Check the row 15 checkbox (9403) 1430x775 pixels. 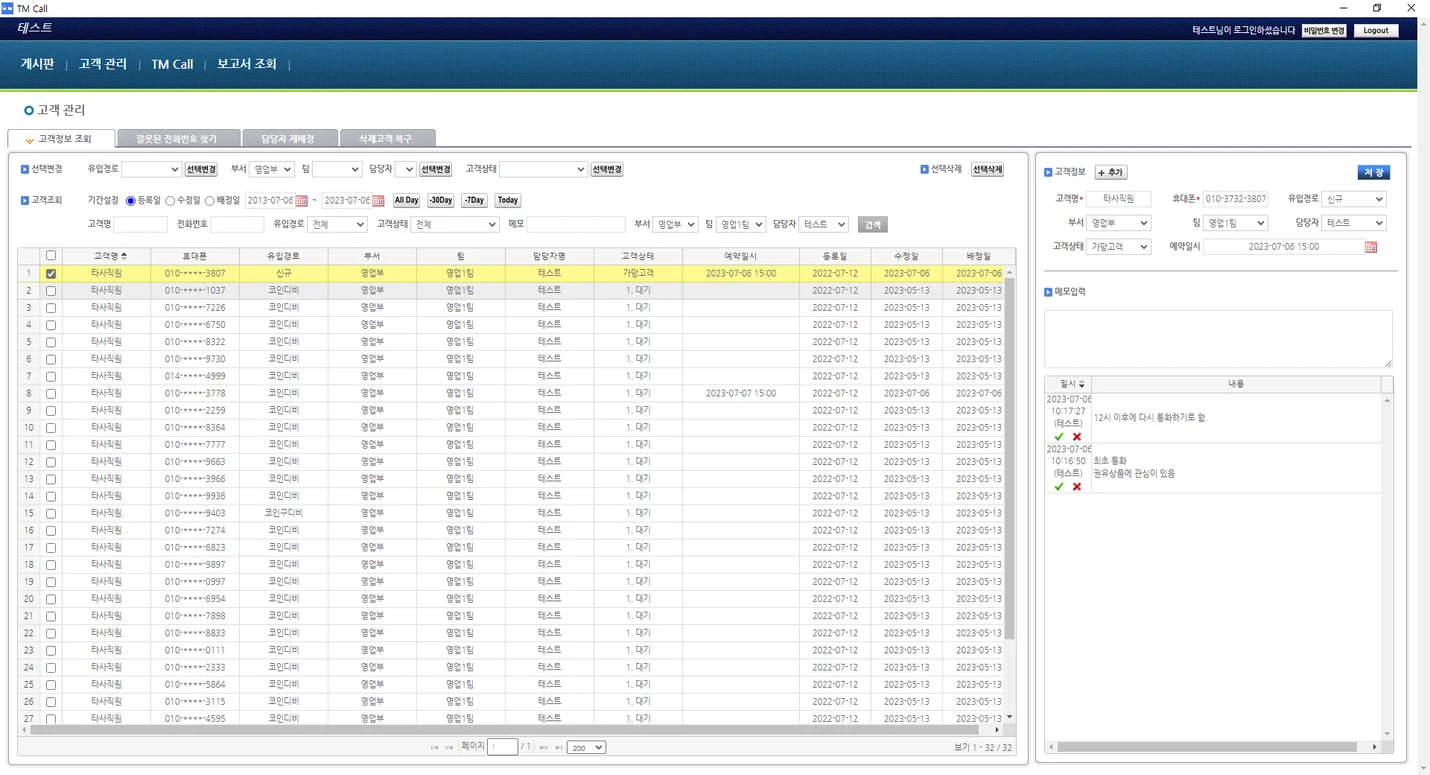click(x=51, y=514)
